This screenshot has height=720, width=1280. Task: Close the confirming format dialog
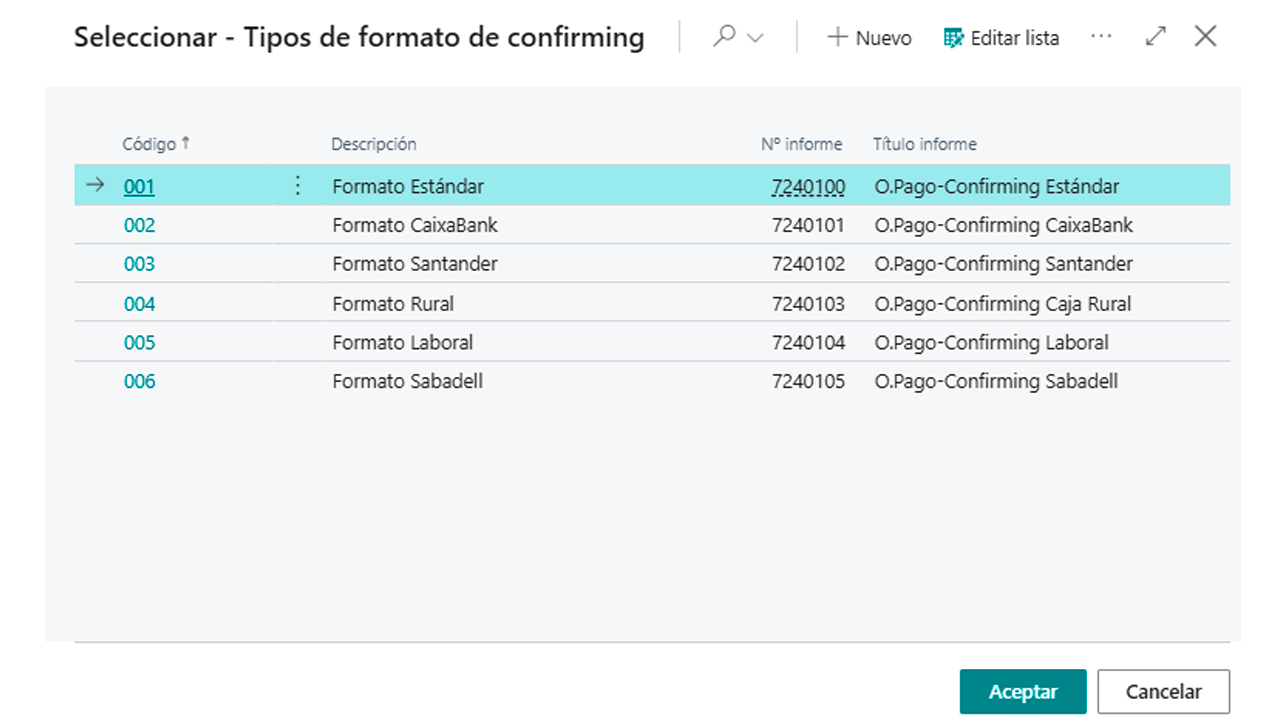1205,37
